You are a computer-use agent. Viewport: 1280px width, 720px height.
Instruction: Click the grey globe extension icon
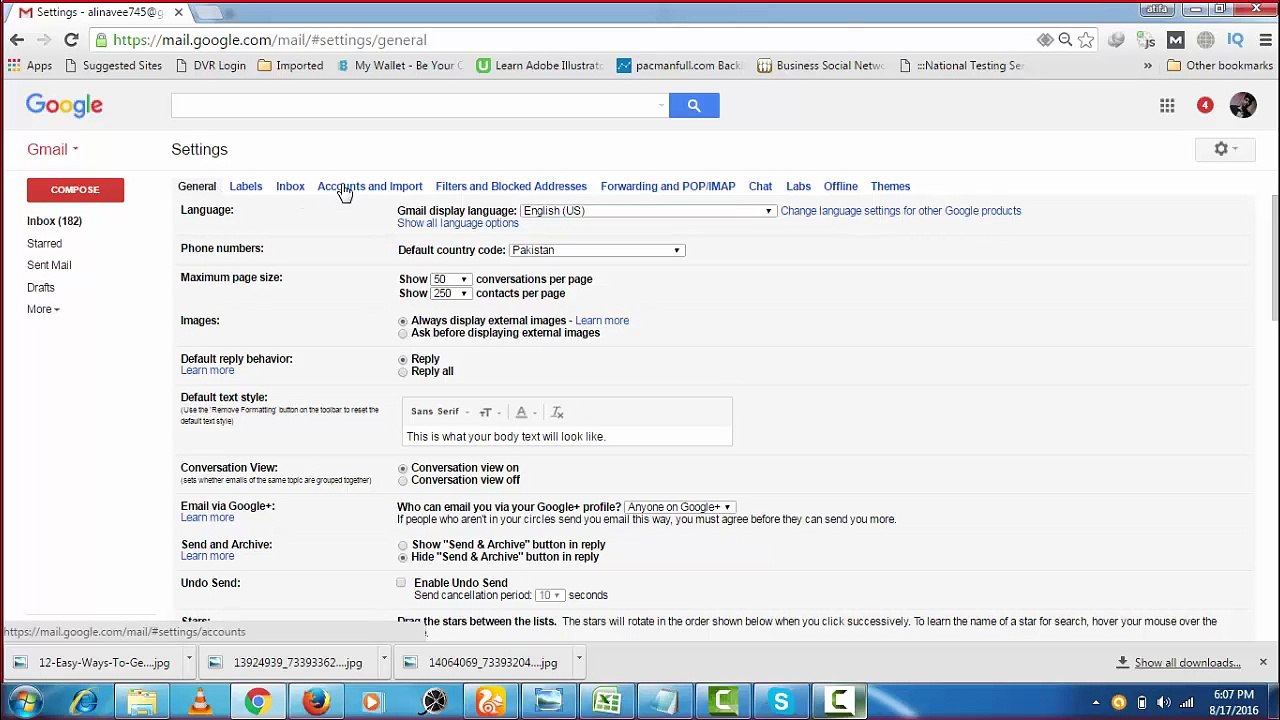1206,40
